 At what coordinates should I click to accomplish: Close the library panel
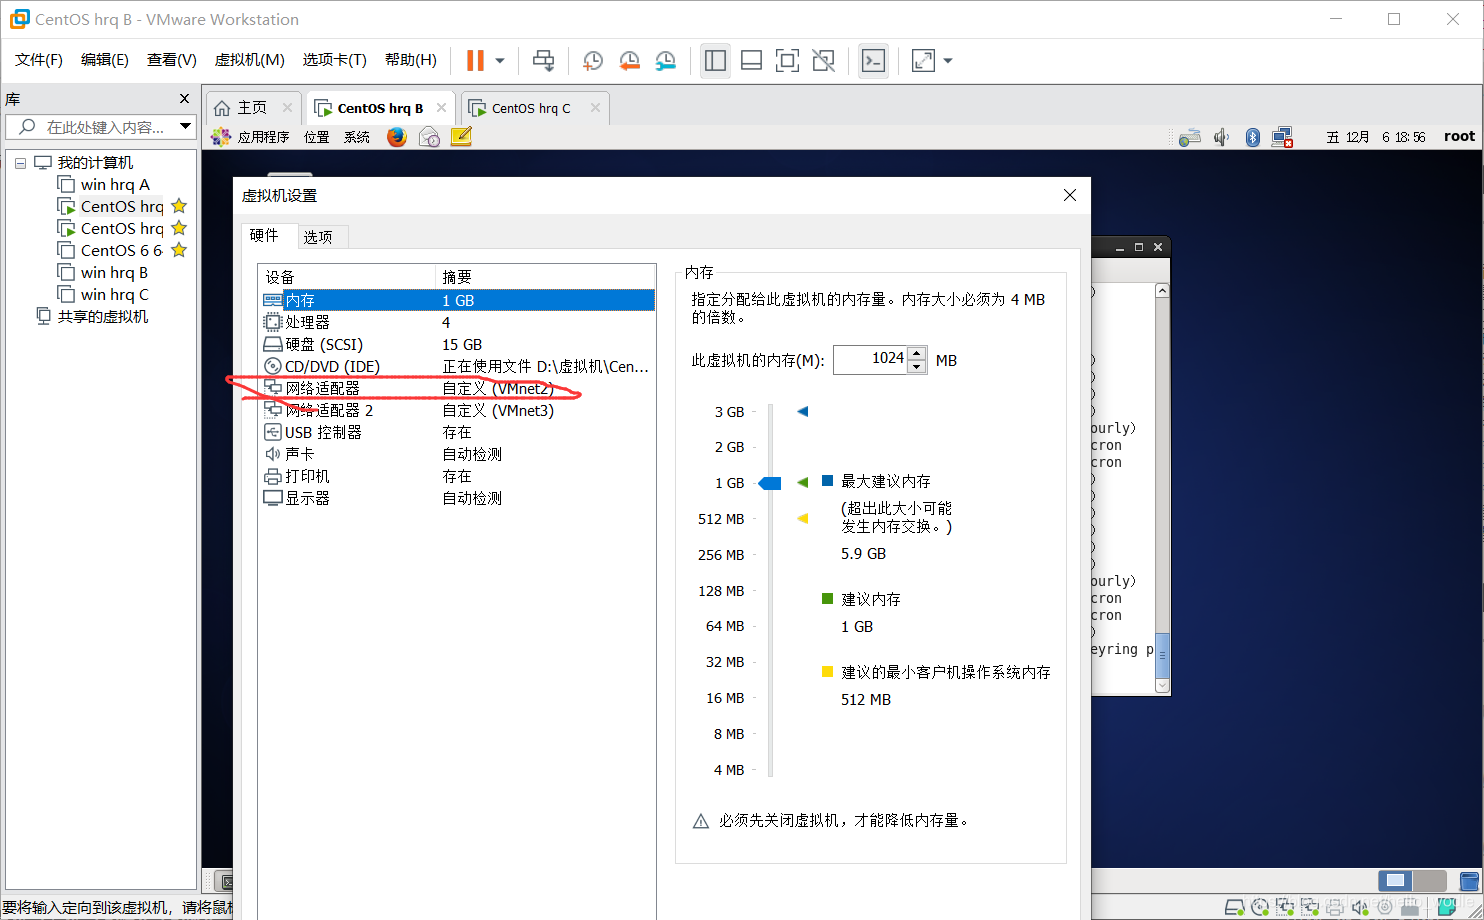(x=184, y=99)
